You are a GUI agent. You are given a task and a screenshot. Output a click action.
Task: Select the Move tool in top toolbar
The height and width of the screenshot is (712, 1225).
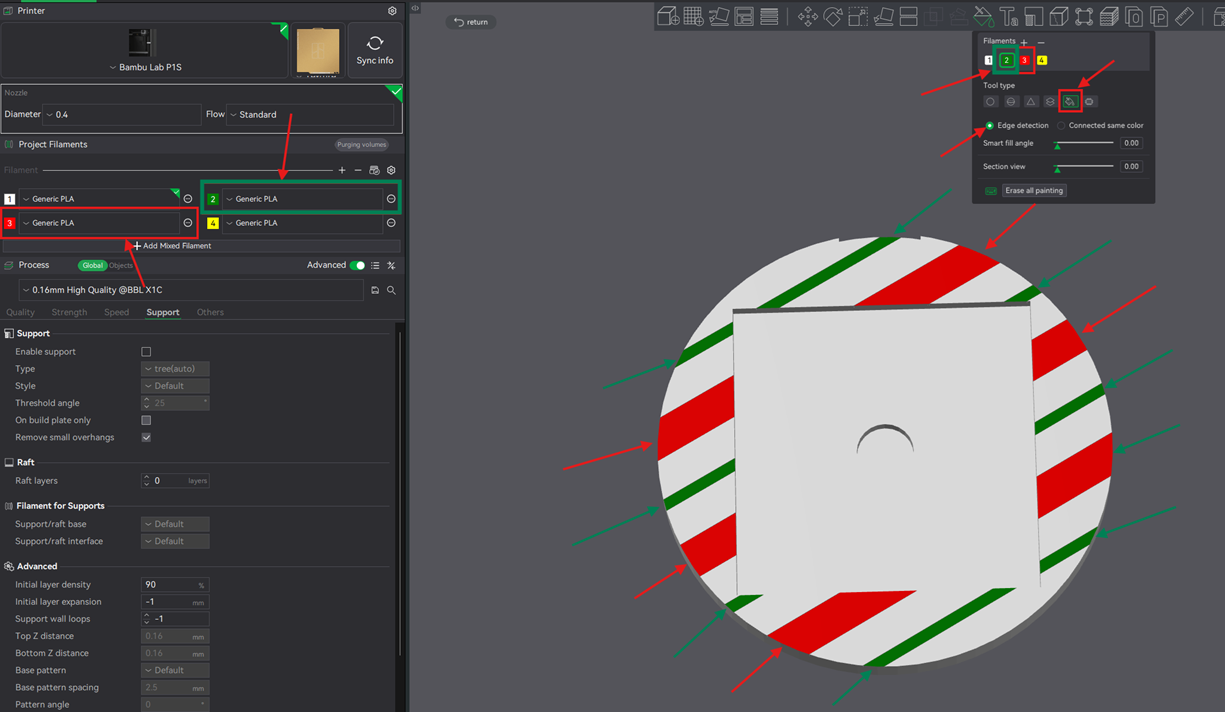807,16
